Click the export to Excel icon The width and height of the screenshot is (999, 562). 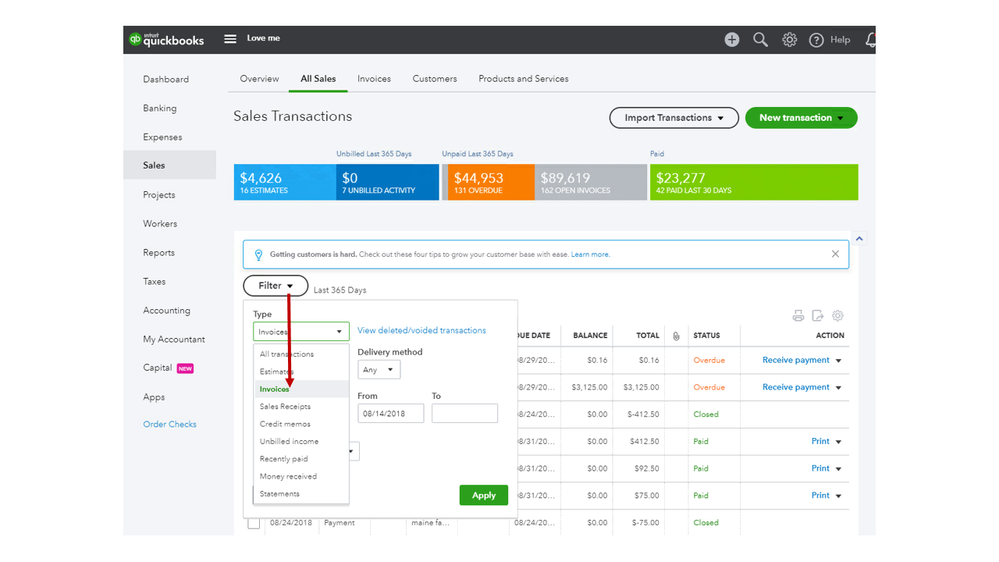click(817, 315)
